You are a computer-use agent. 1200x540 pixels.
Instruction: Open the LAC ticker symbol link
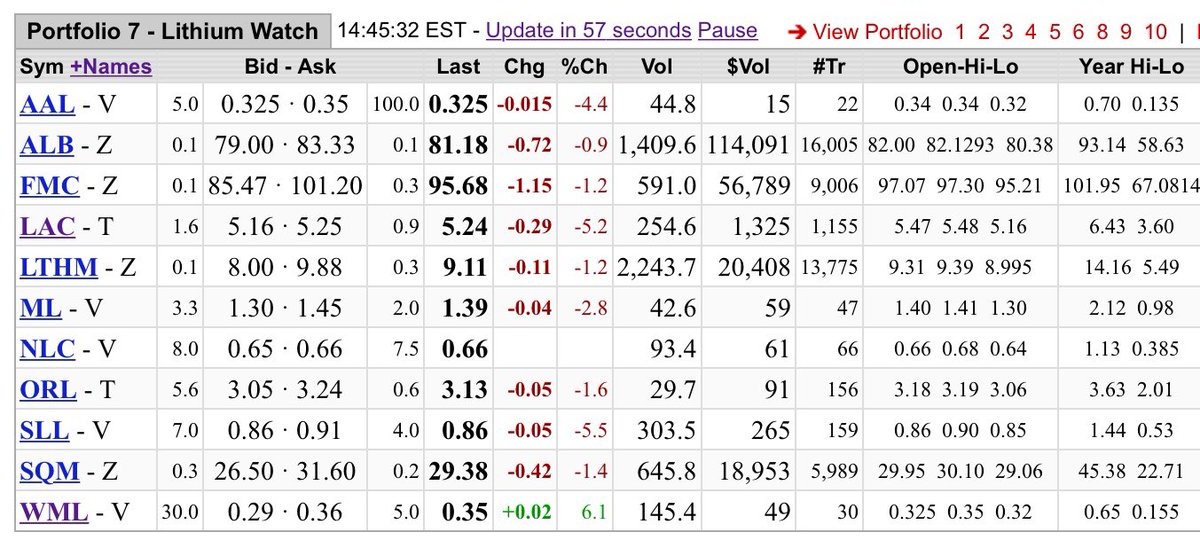(47, 226)
